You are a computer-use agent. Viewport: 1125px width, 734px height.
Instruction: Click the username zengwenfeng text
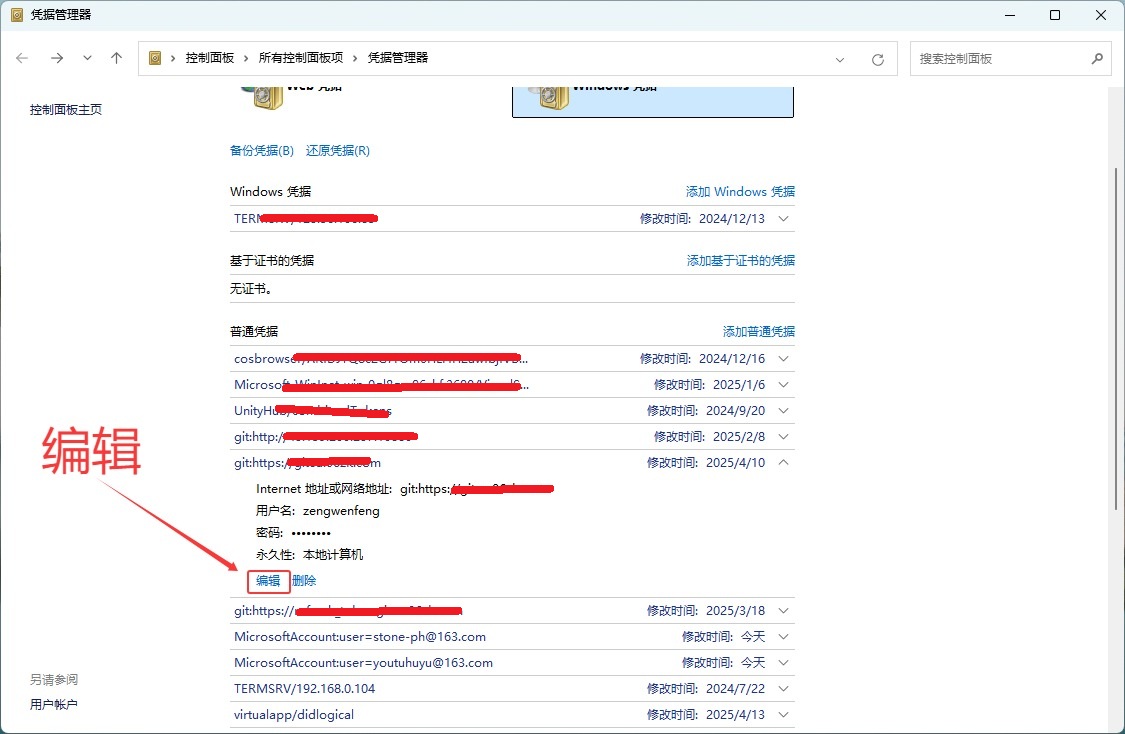point(341,511)
